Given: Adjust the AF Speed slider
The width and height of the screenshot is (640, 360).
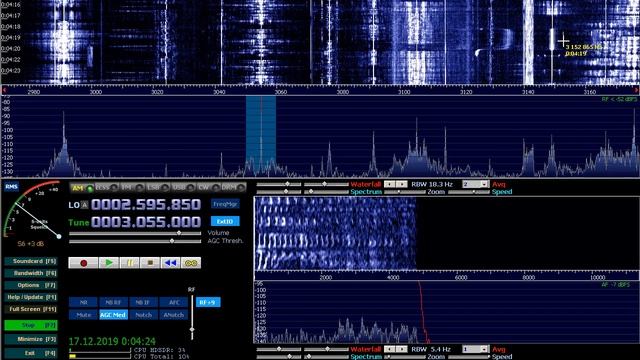Looking at the screenshot, I should coord(469,357).
